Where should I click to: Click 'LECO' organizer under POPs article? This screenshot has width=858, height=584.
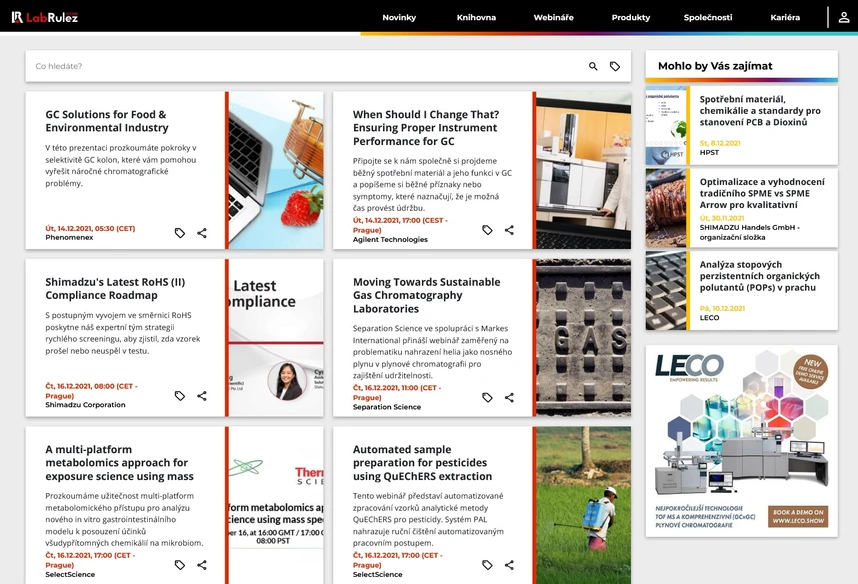pos(709,317)
